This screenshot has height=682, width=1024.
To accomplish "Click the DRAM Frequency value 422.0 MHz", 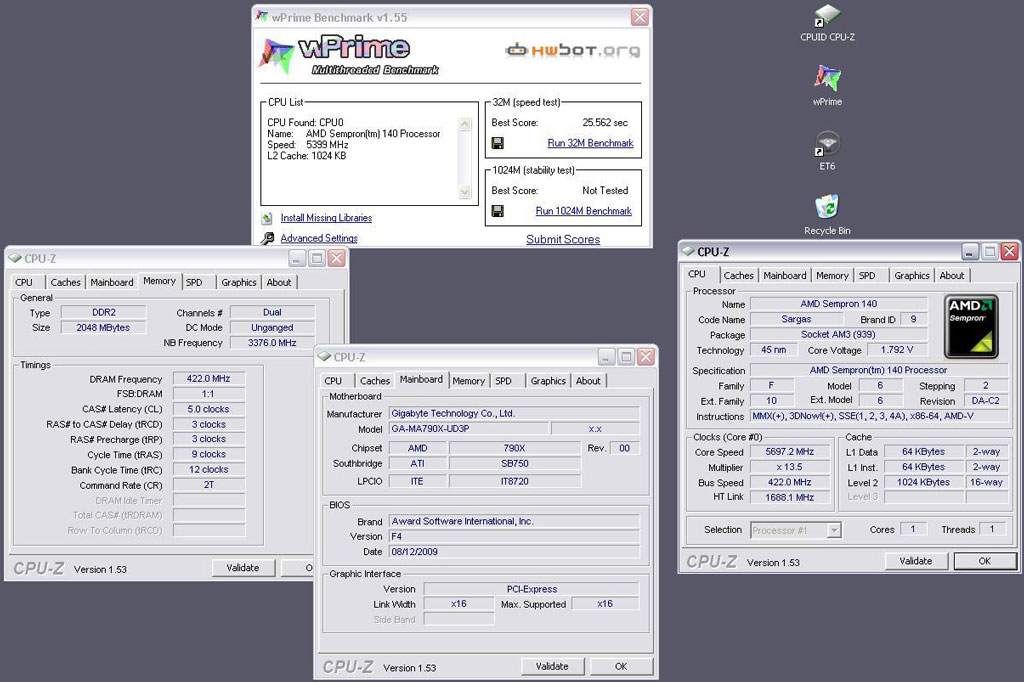I will (x=208, y=378).
